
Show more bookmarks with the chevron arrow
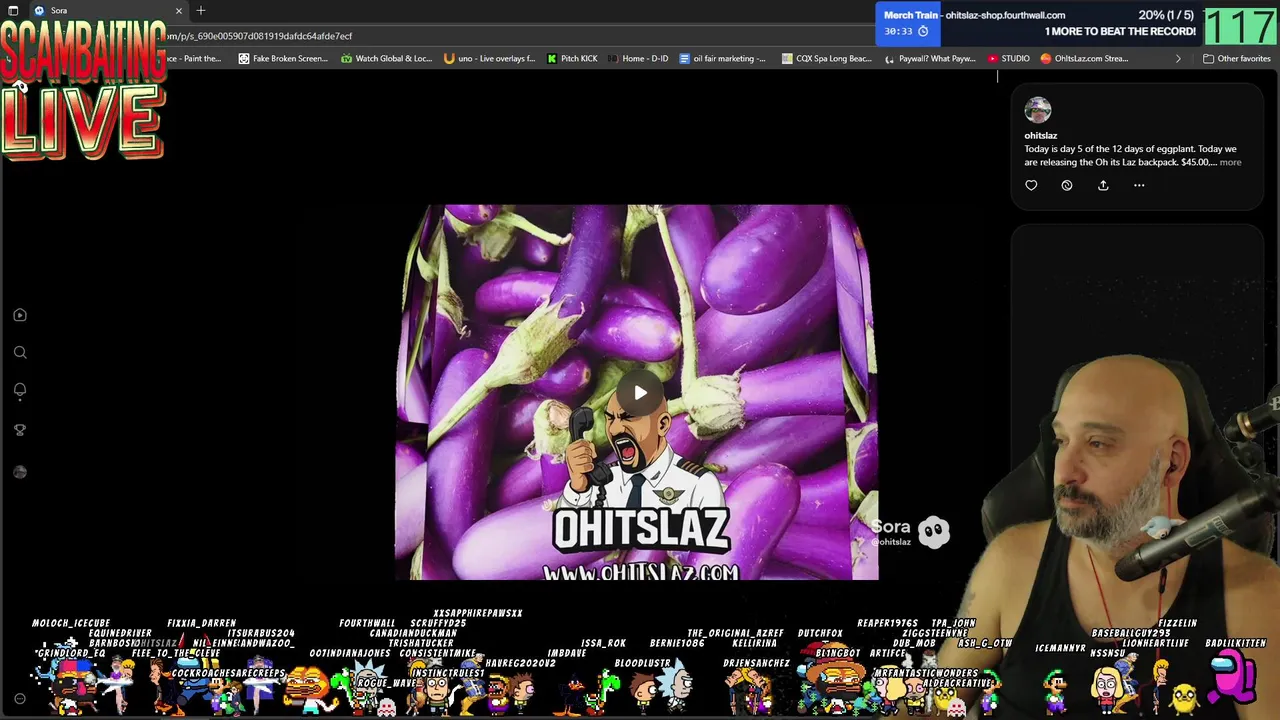pyautogui.click(x=1177, y=58)
